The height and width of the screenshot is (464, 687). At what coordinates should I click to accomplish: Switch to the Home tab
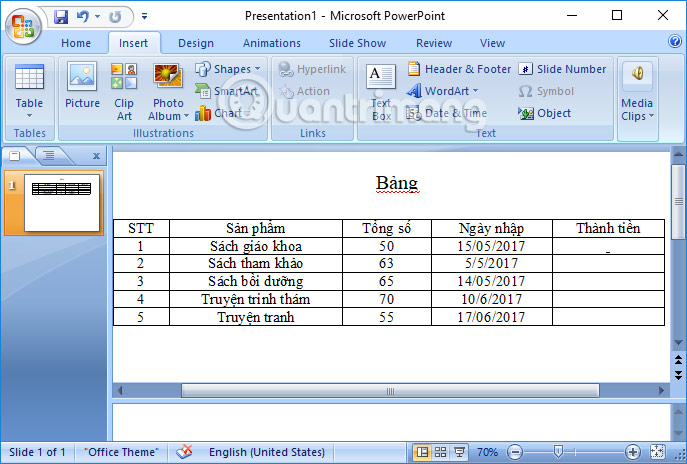click(x=76, y=43)
